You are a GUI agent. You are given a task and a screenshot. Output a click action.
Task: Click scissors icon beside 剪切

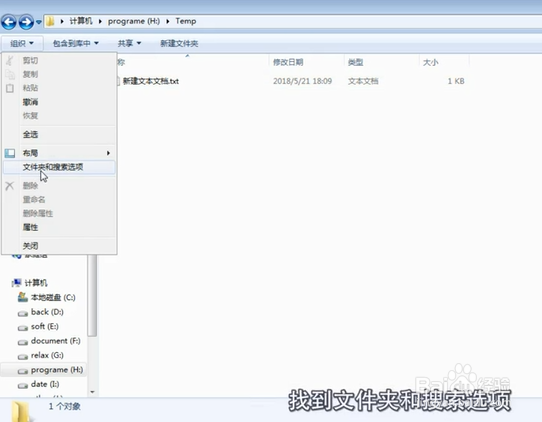pos(10,60)
